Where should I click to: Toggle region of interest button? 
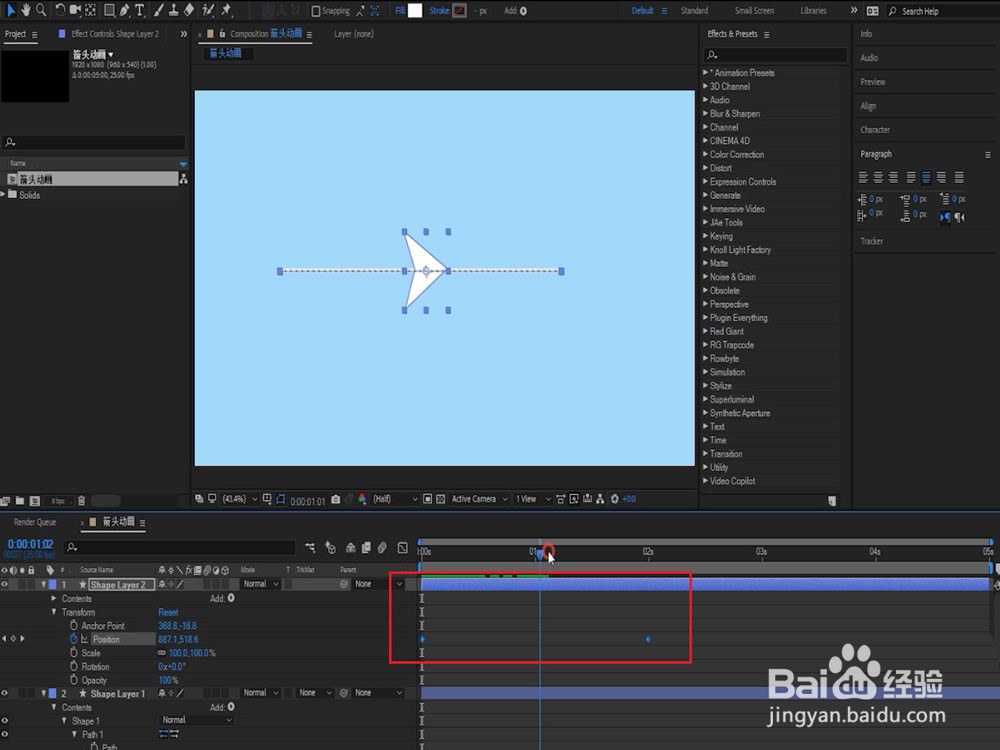[x=427, y=499]
